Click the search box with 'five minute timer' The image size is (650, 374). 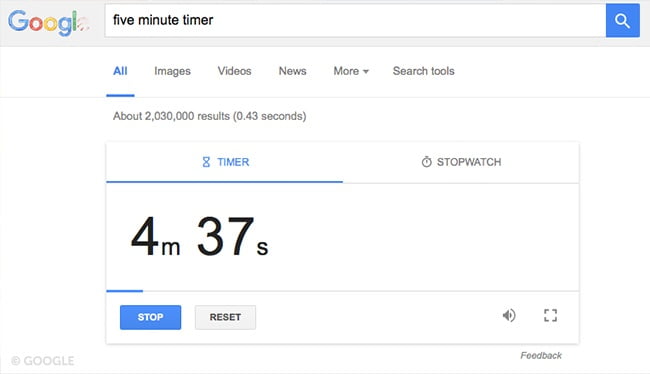tap(355, 20)
